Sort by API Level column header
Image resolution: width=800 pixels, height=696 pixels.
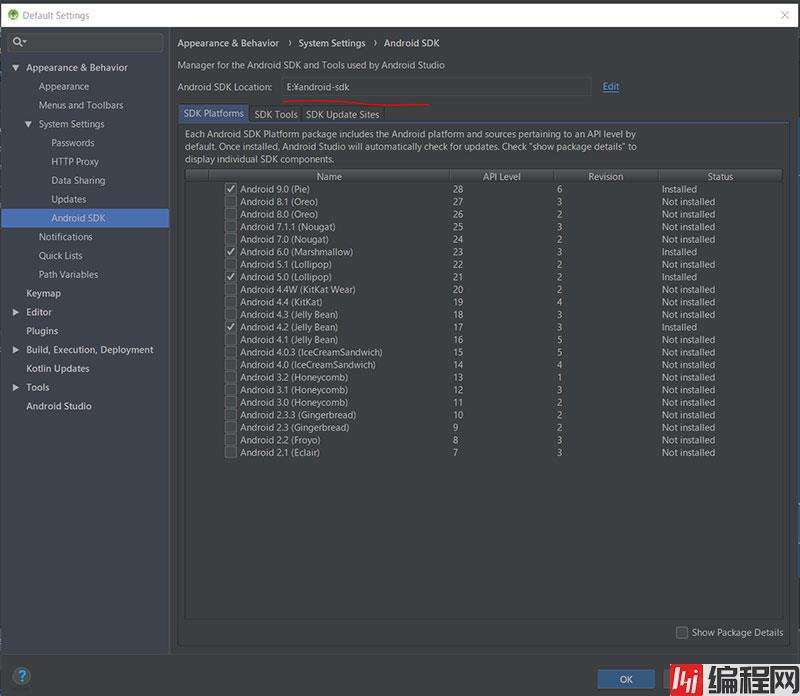coord(502,176)
